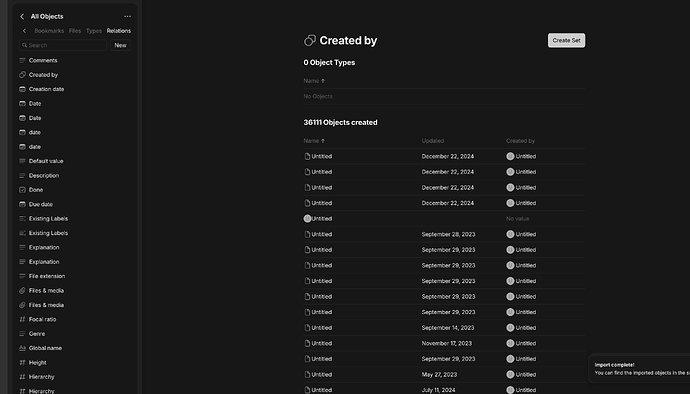This screenshot has height=394, width=690.
Task: Click the Focal ratio number icon
Action: tap(22, 319)
